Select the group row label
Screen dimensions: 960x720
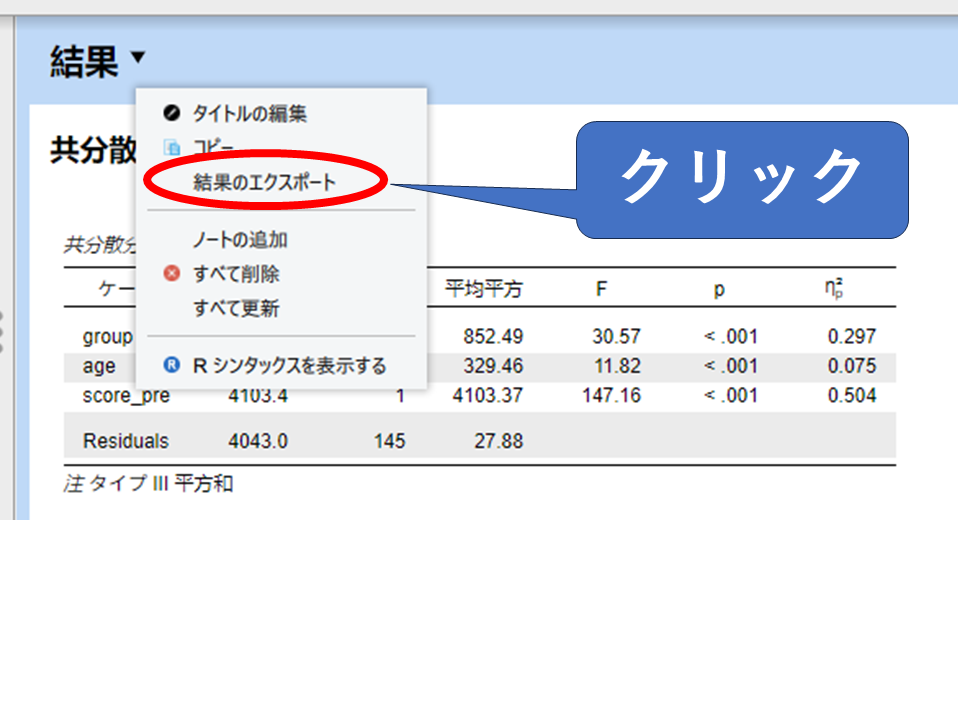pyautogui.click(x=107, y=336)
